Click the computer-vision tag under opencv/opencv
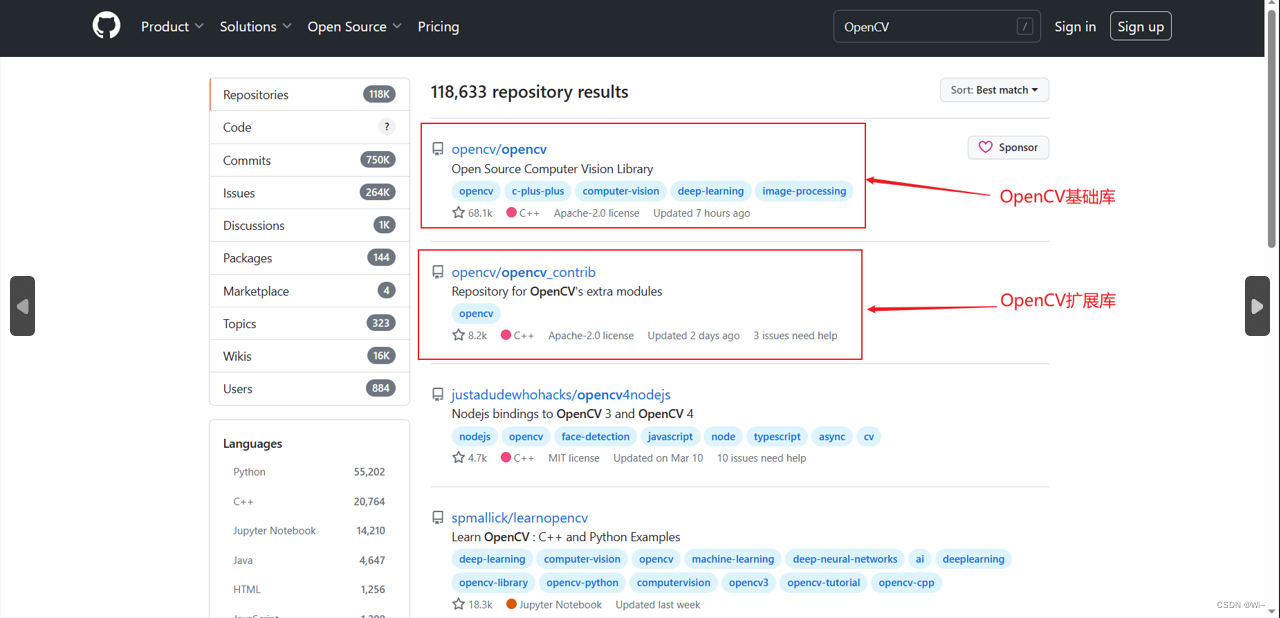 click(x=621, y=191)
